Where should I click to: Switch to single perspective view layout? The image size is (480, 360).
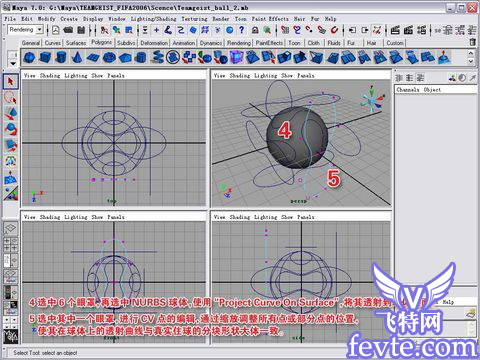[x=11, y=228]
